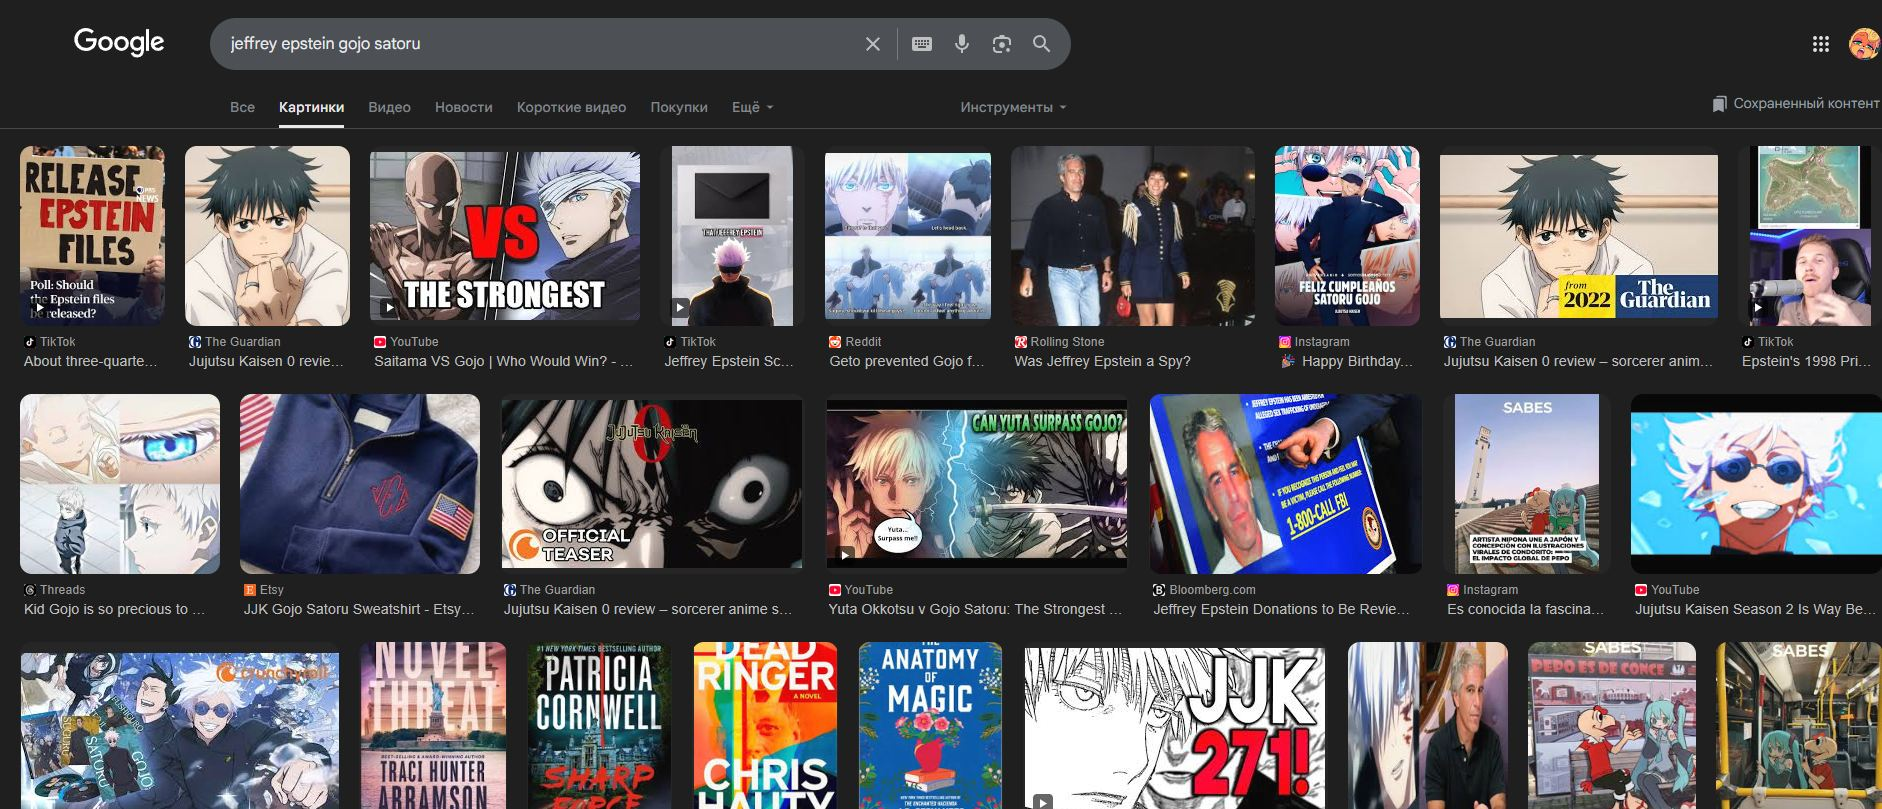Start voice search with the microphone icon
Viewport: 1882px width, 809px height.
click(962, 44)
